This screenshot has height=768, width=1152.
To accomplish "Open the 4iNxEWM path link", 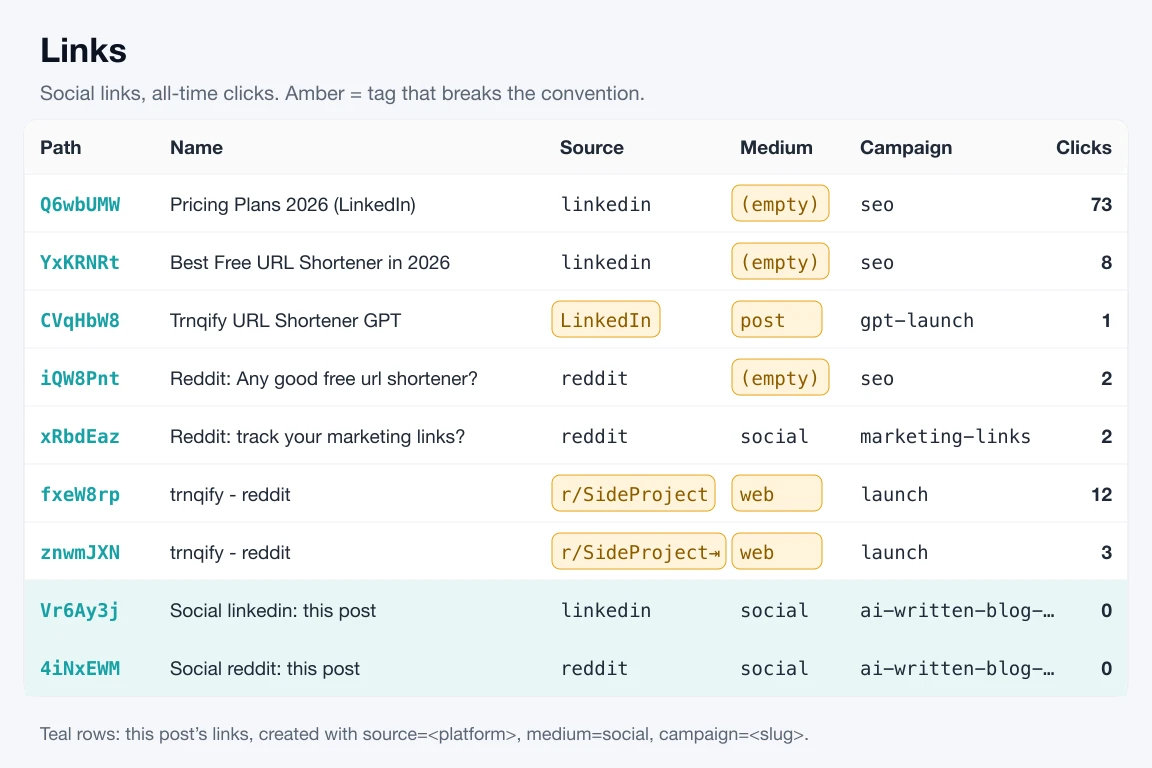I will [80, 669].
